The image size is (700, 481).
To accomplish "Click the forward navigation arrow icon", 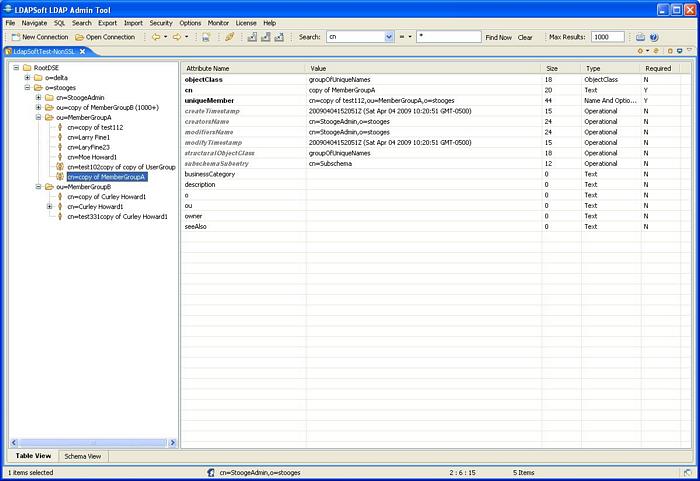I will pyautogui.click(x=176, y=37).
